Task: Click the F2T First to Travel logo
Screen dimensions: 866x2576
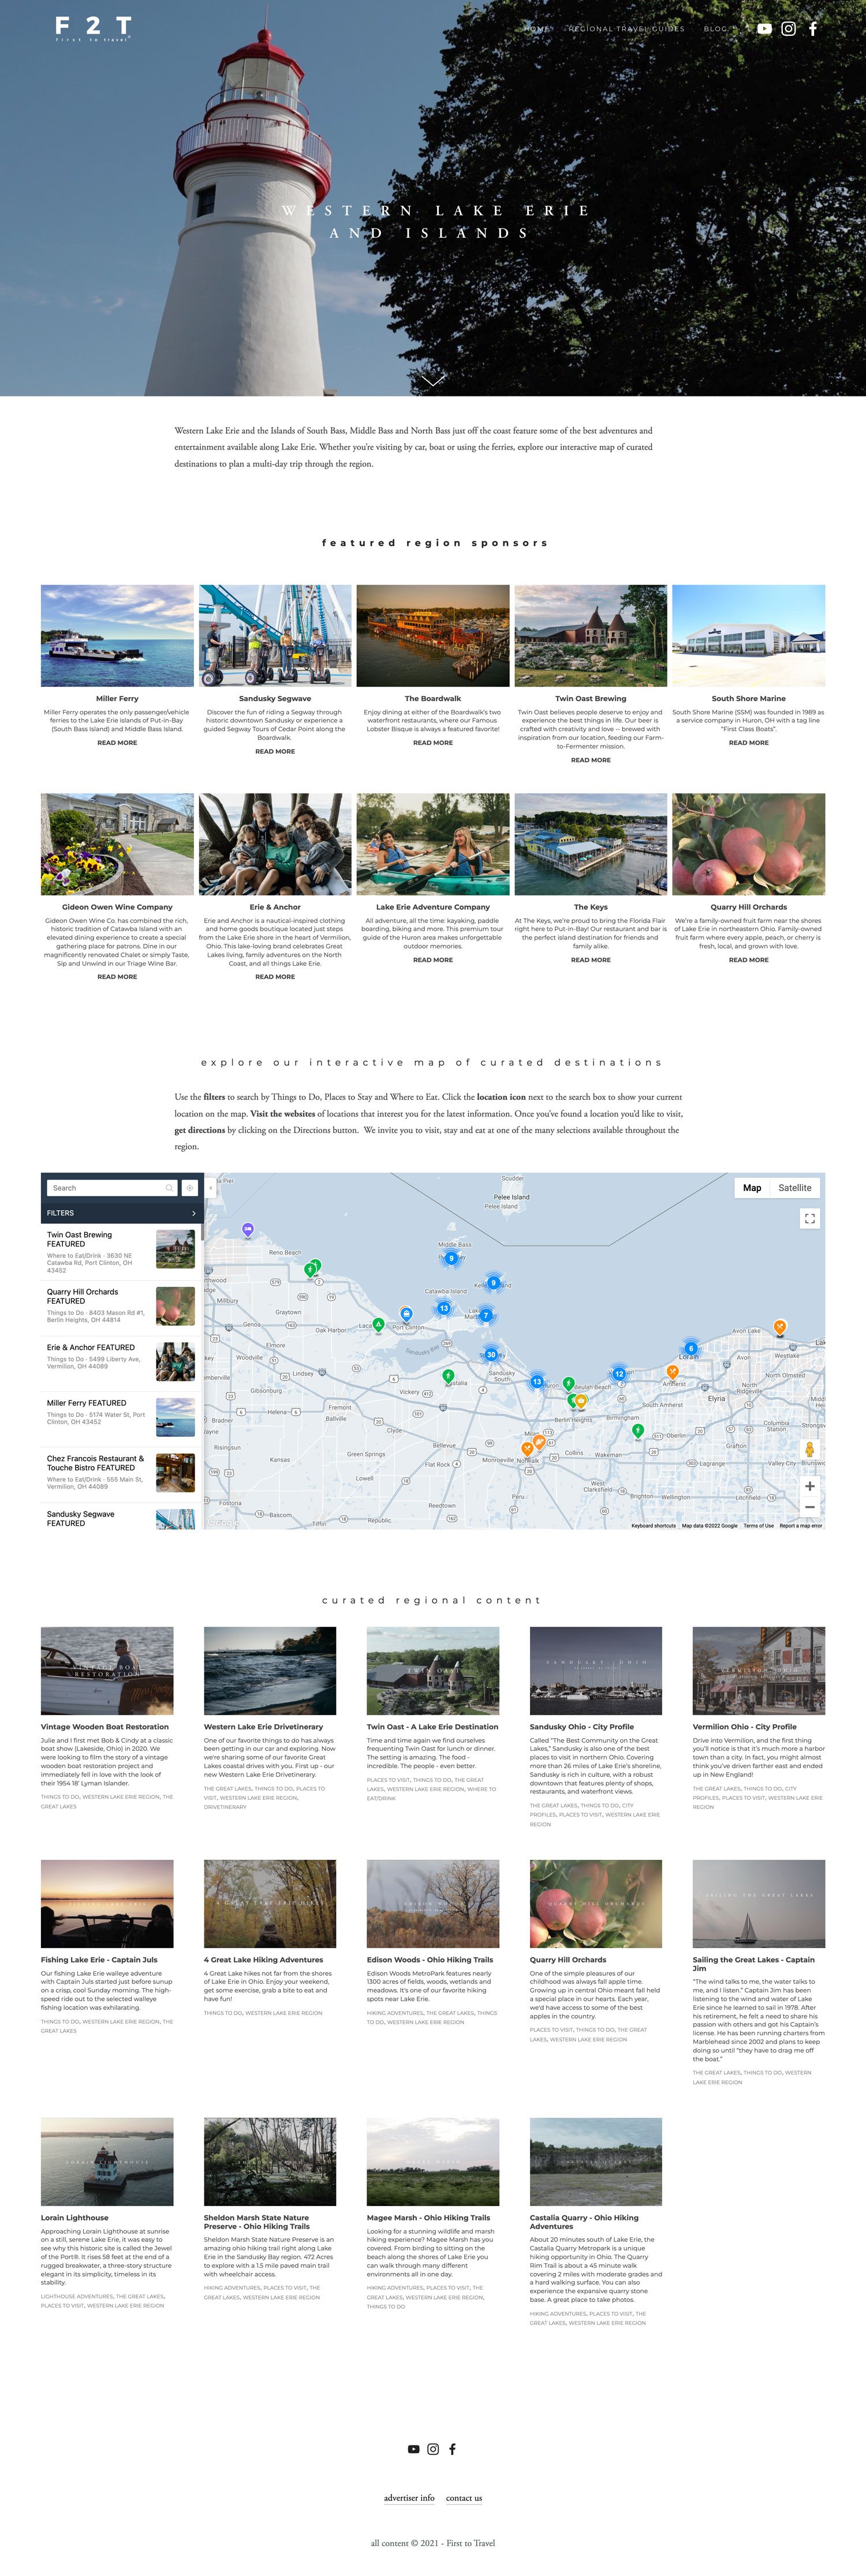Action: point(93,28)
